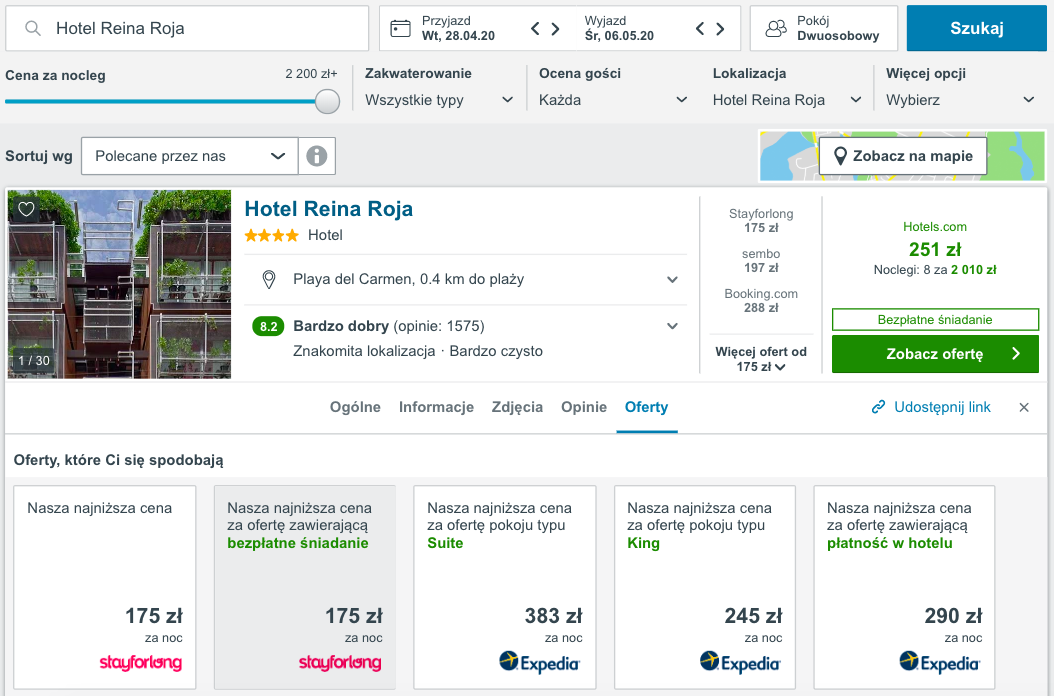
Task: Click the info icon next to sort dropdown
Action: (x=317, y=156)
